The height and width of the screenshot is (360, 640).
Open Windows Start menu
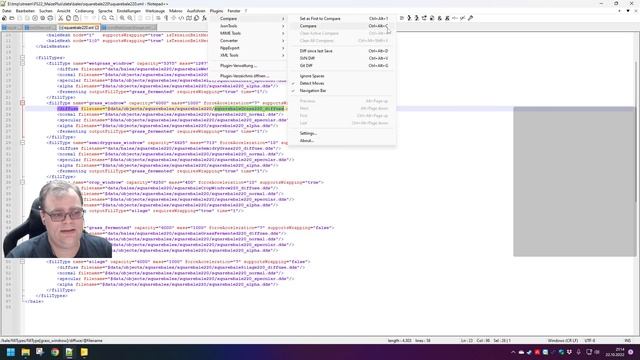[x=11, y=352]
